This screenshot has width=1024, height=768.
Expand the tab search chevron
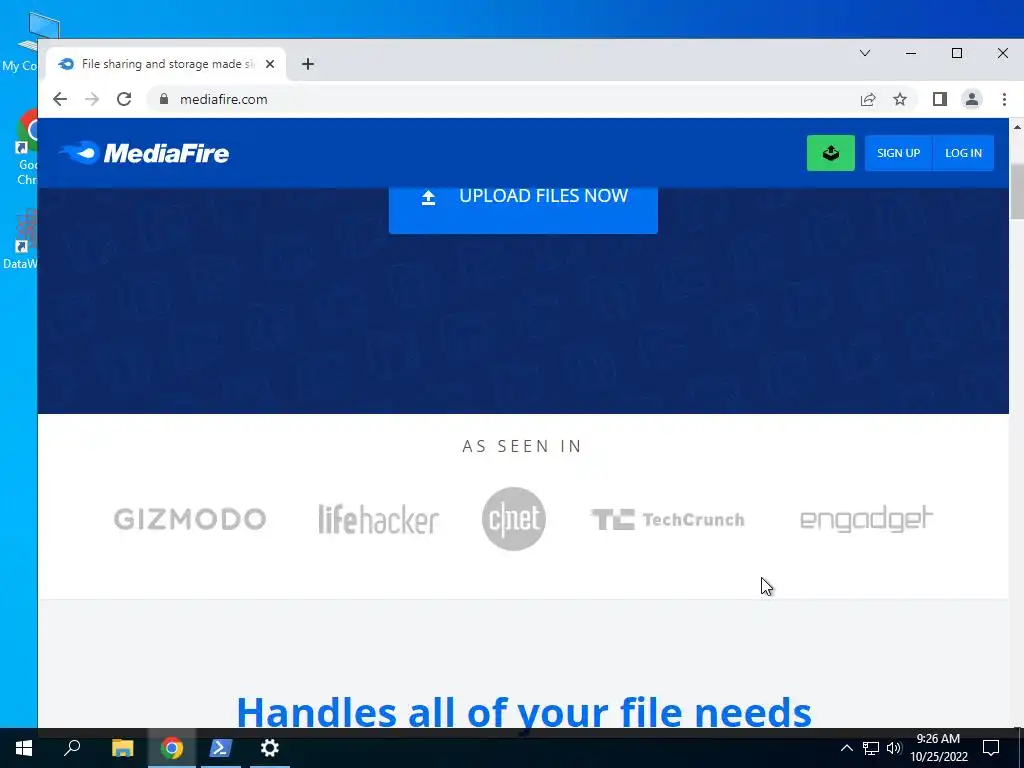(x=865, y=53)
